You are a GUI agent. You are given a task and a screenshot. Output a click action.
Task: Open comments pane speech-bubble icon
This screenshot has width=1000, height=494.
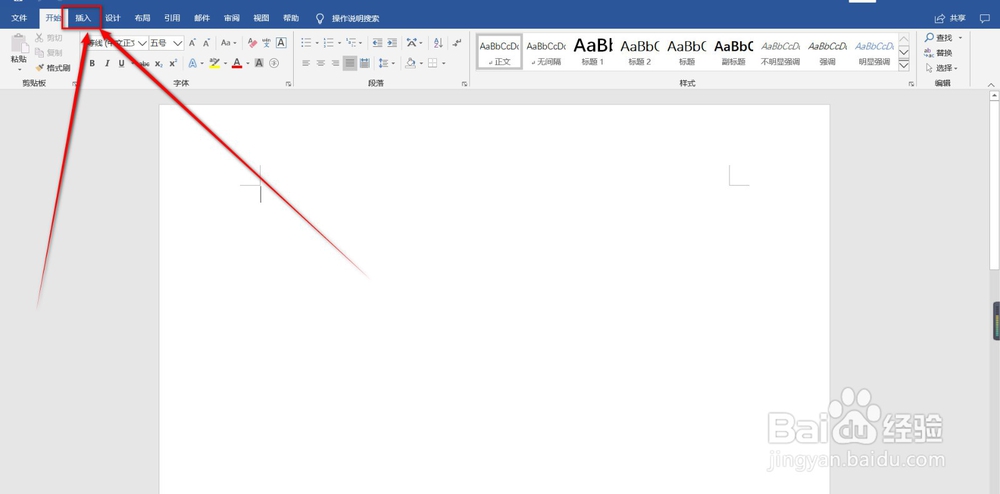pos(985,18)
